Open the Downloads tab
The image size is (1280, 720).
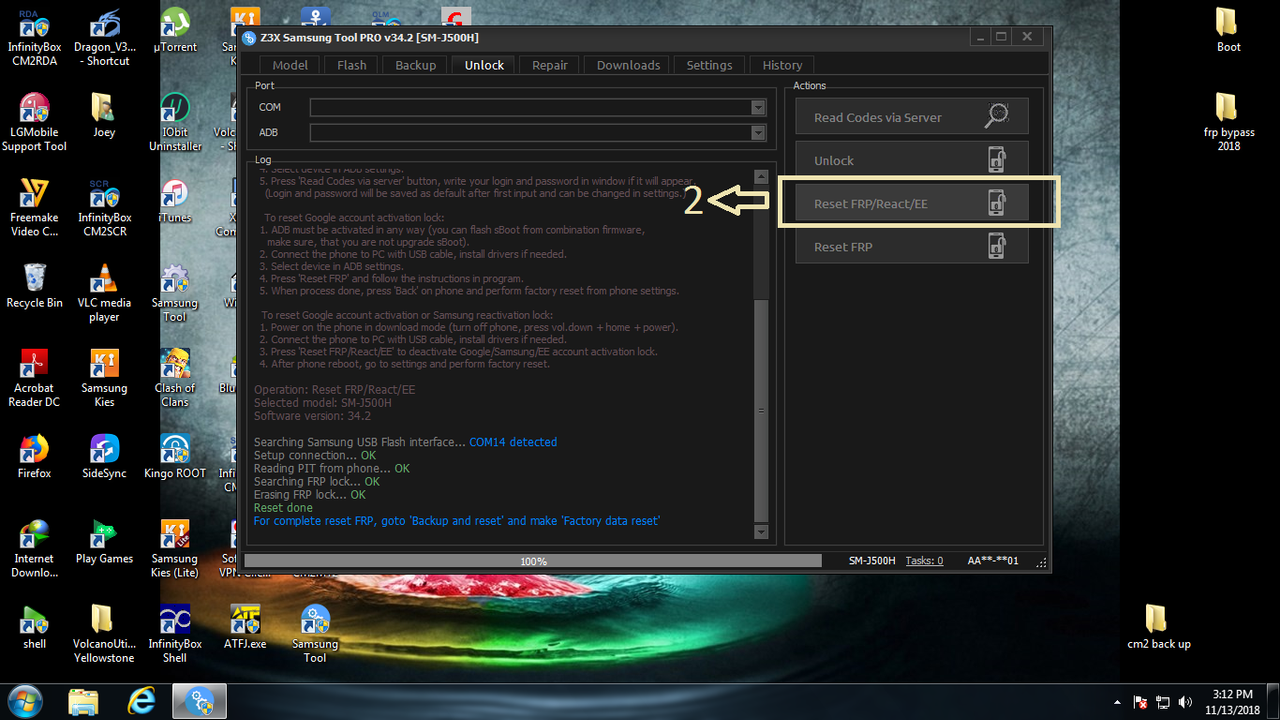[628, 65]
